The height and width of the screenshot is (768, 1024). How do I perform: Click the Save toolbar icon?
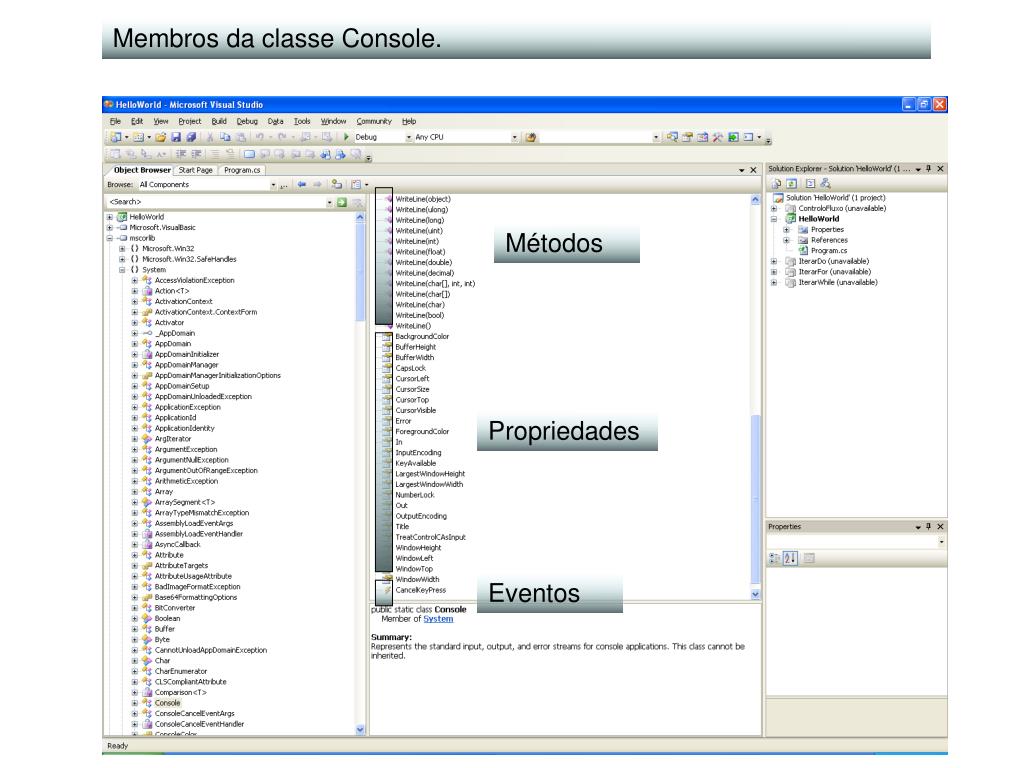tap(176, 137)
